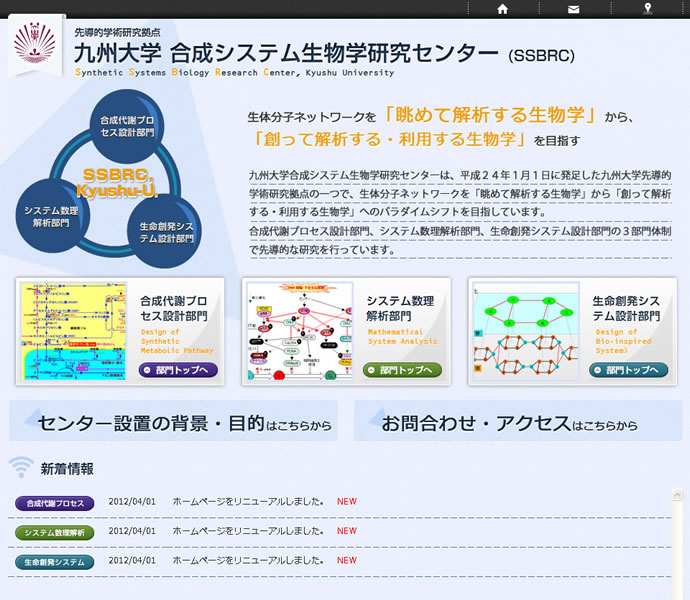Image resolution: width=690 pixels, height=600 pixels.
Task: Click news text in 合成代謝プロセス row
Action: coord(248,501)
